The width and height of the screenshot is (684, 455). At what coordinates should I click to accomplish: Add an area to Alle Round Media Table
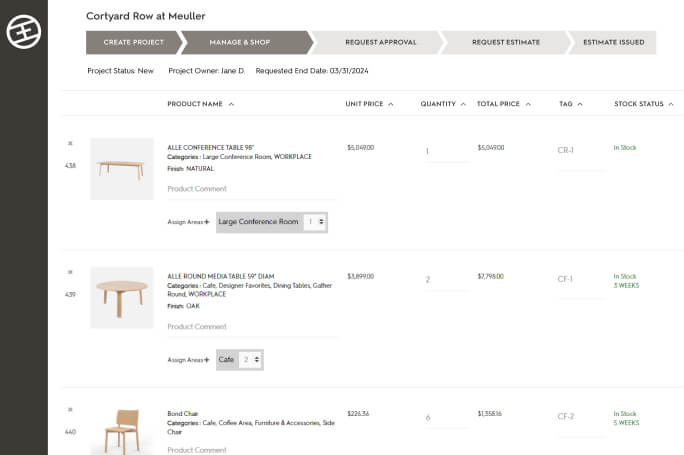[207, 359]
